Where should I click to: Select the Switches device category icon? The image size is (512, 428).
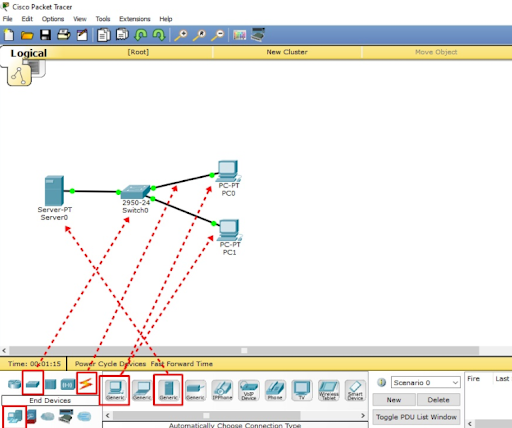pyautogui.click(x=33, y=384)
